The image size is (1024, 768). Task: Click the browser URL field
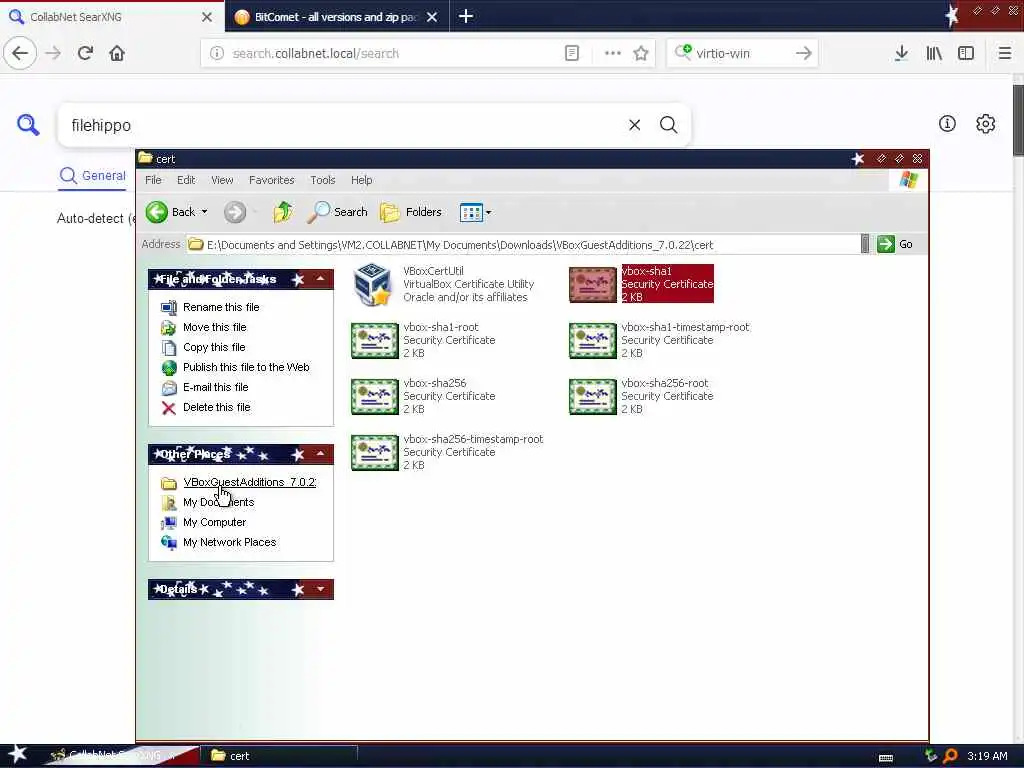(x=392, y=54)
